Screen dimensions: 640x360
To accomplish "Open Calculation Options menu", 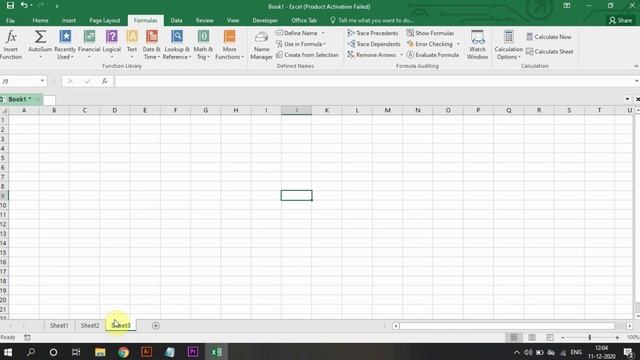I will [x=509, y=45].
